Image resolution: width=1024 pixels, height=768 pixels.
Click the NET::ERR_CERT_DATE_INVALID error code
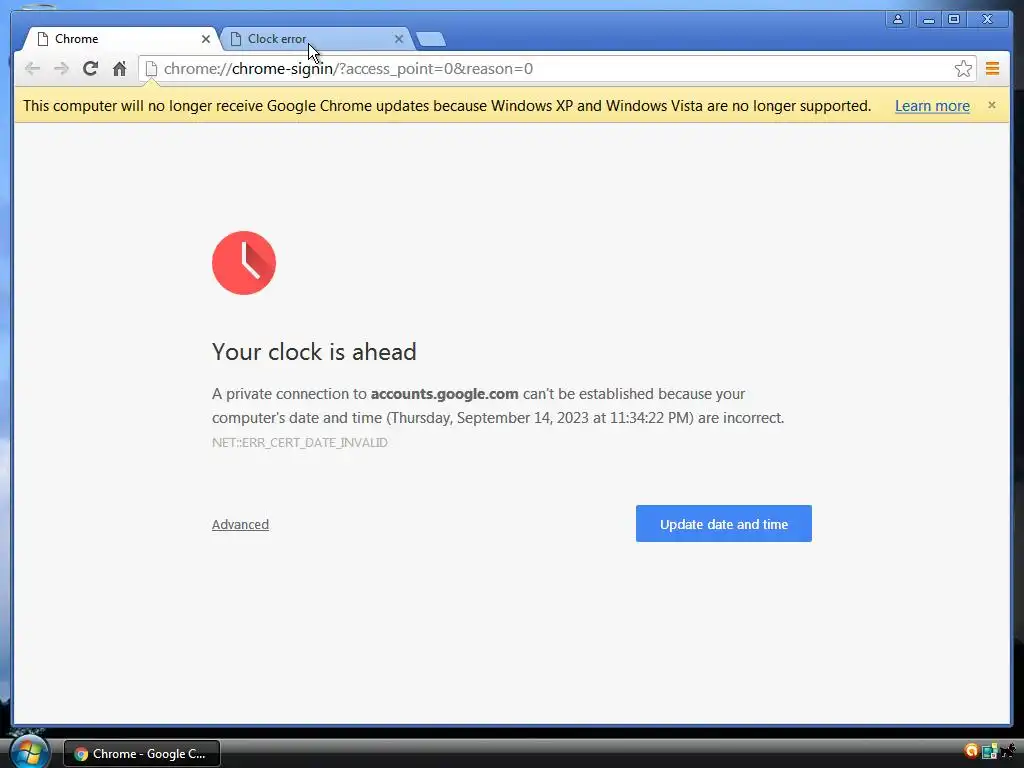(300, 443)
